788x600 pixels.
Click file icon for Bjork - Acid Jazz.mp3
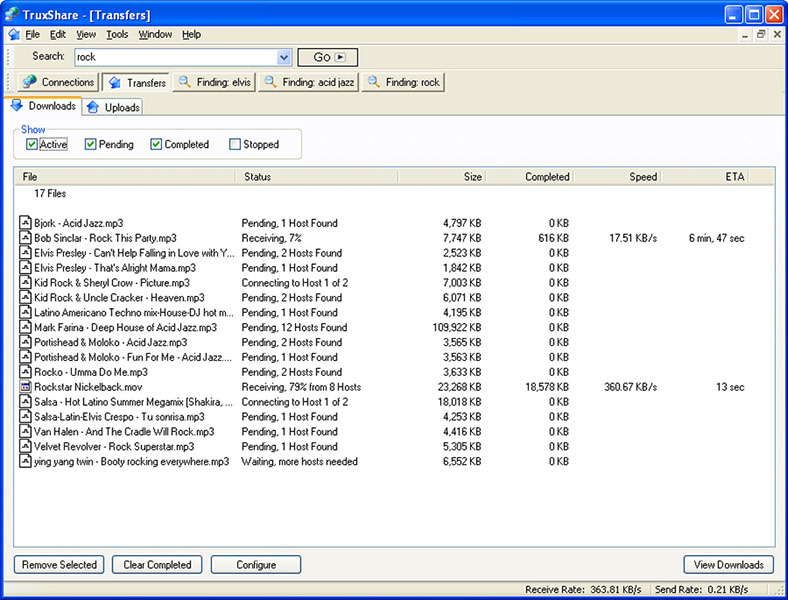[x=26, y=223]
